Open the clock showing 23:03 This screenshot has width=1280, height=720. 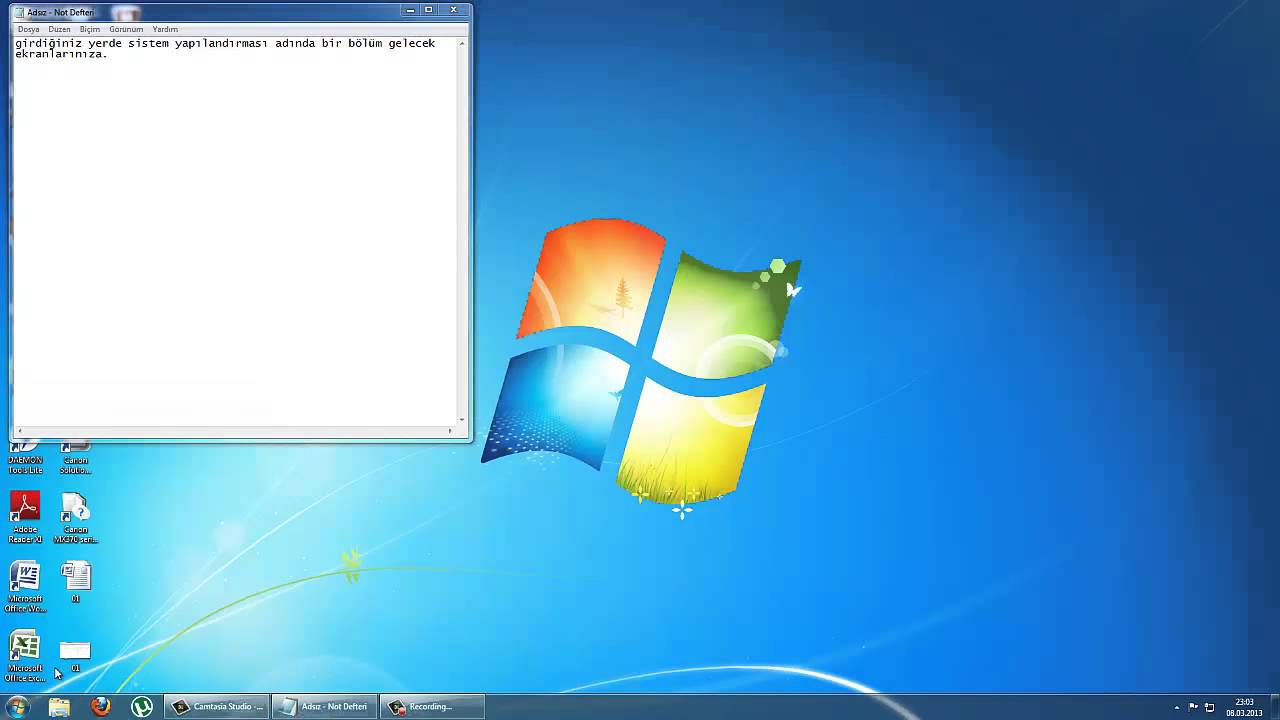[1244, 707]
